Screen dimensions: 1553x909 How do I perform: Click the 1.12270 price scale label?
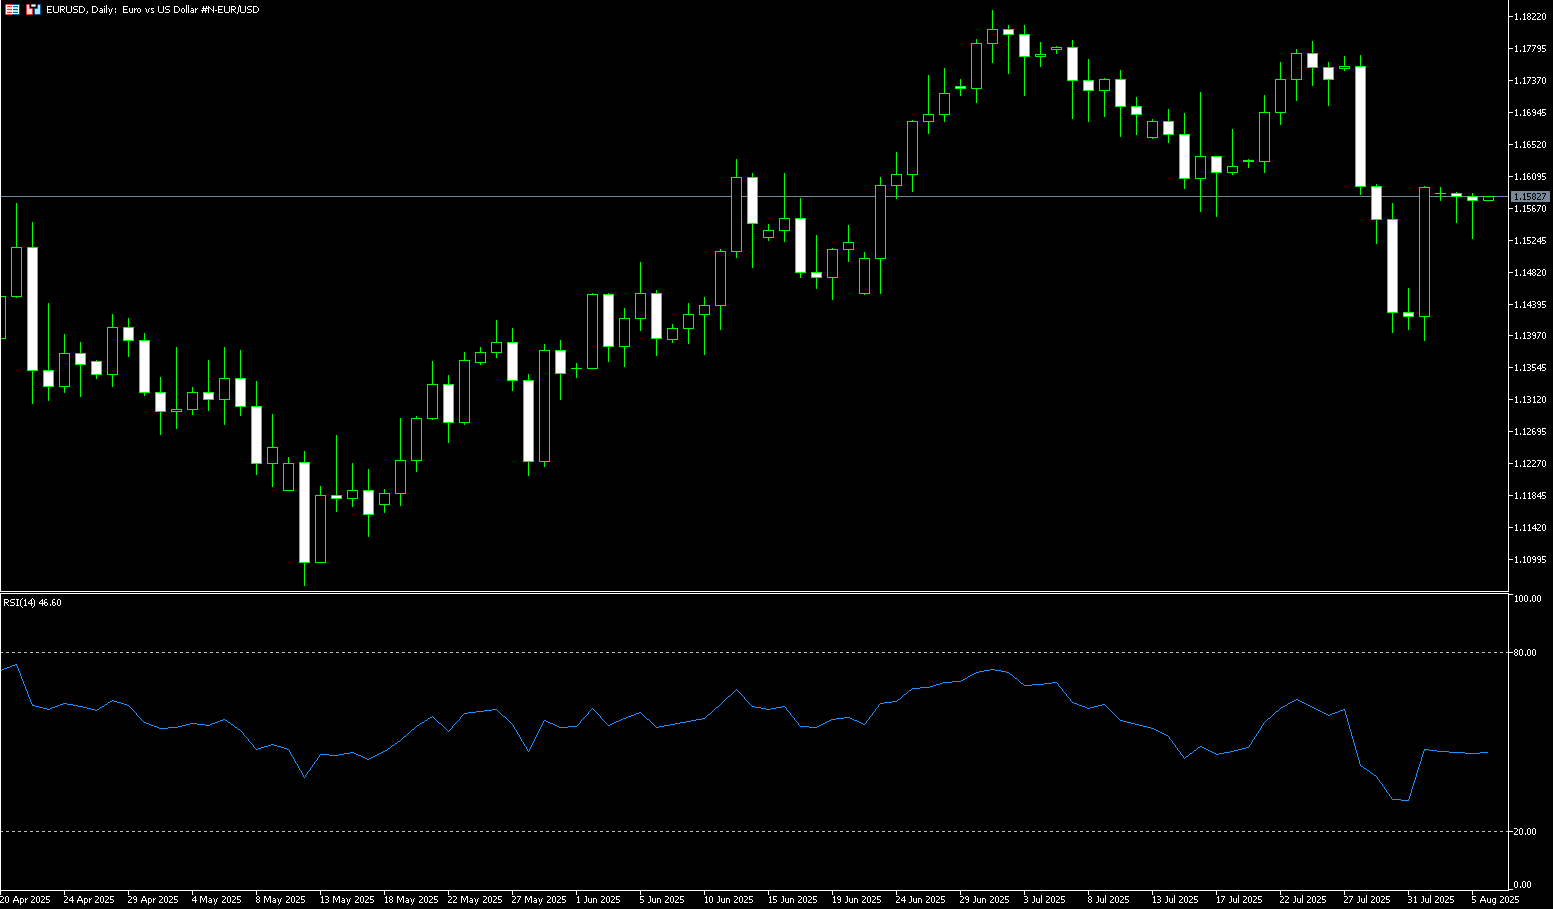point(1531,464)
